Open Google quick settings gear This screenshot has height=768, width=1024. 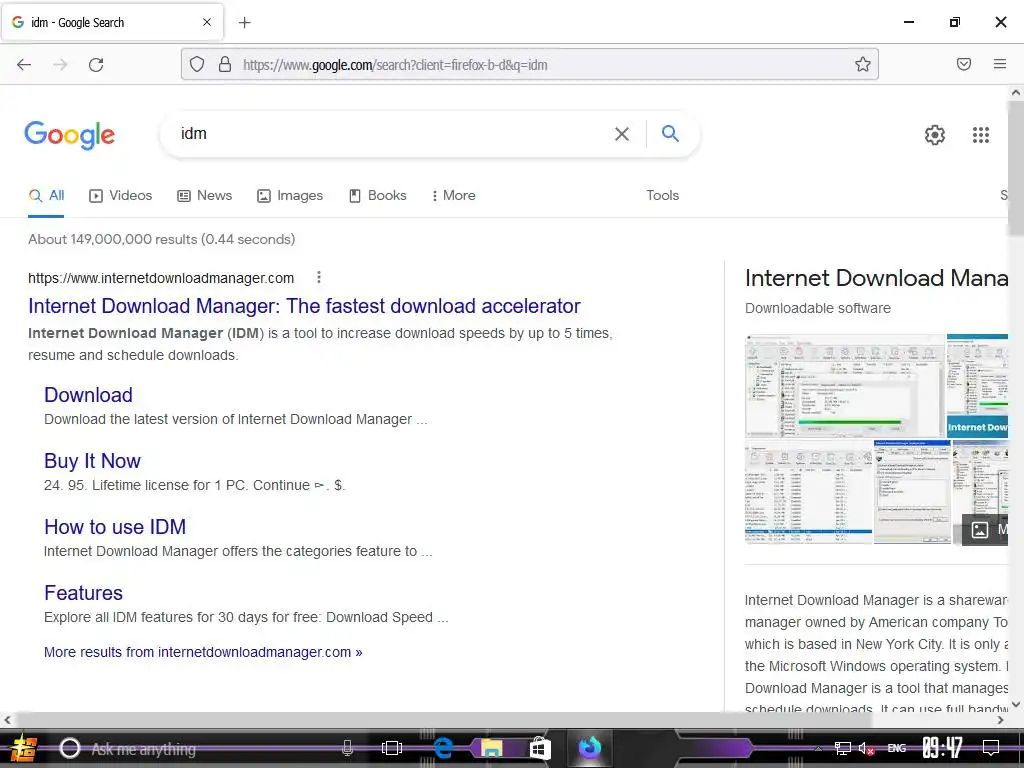click(x=935, y=135)
